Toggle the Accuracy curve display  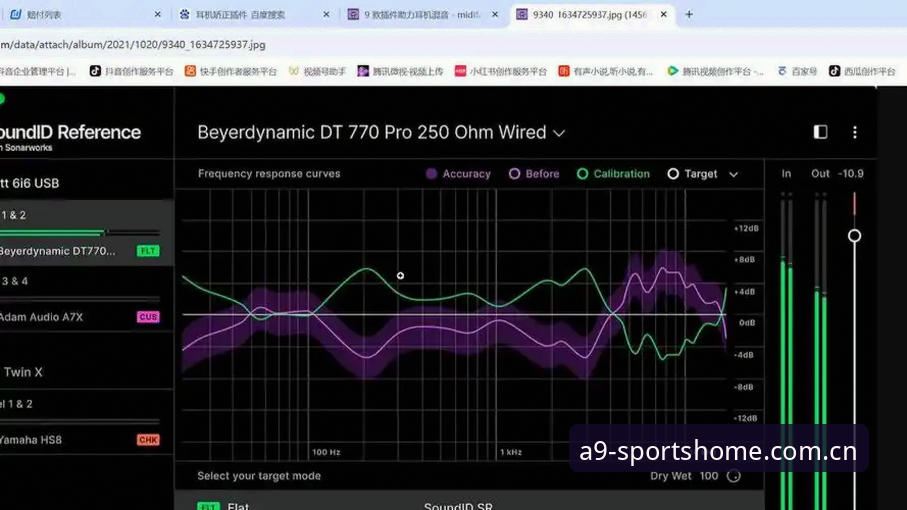pos(458,174)
